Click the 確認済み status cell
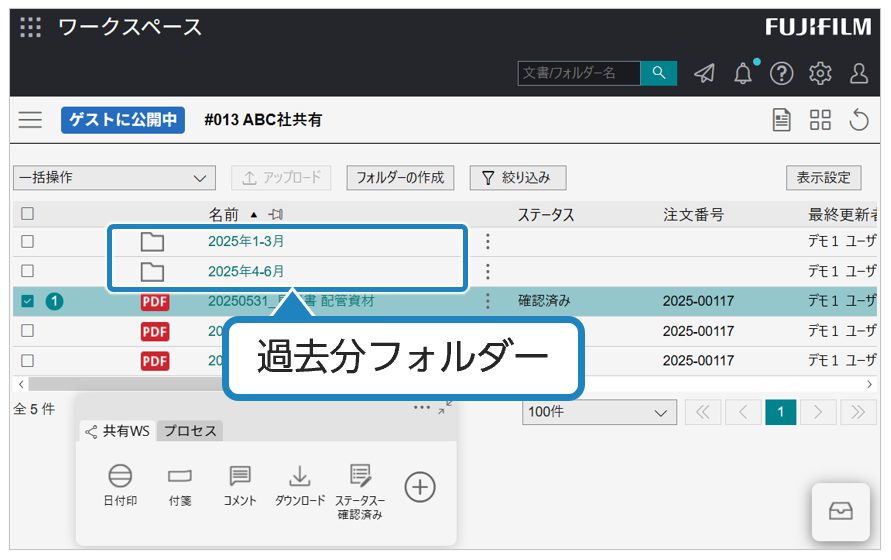Viewport: 891px width, 560px height. tap(544, 301)
